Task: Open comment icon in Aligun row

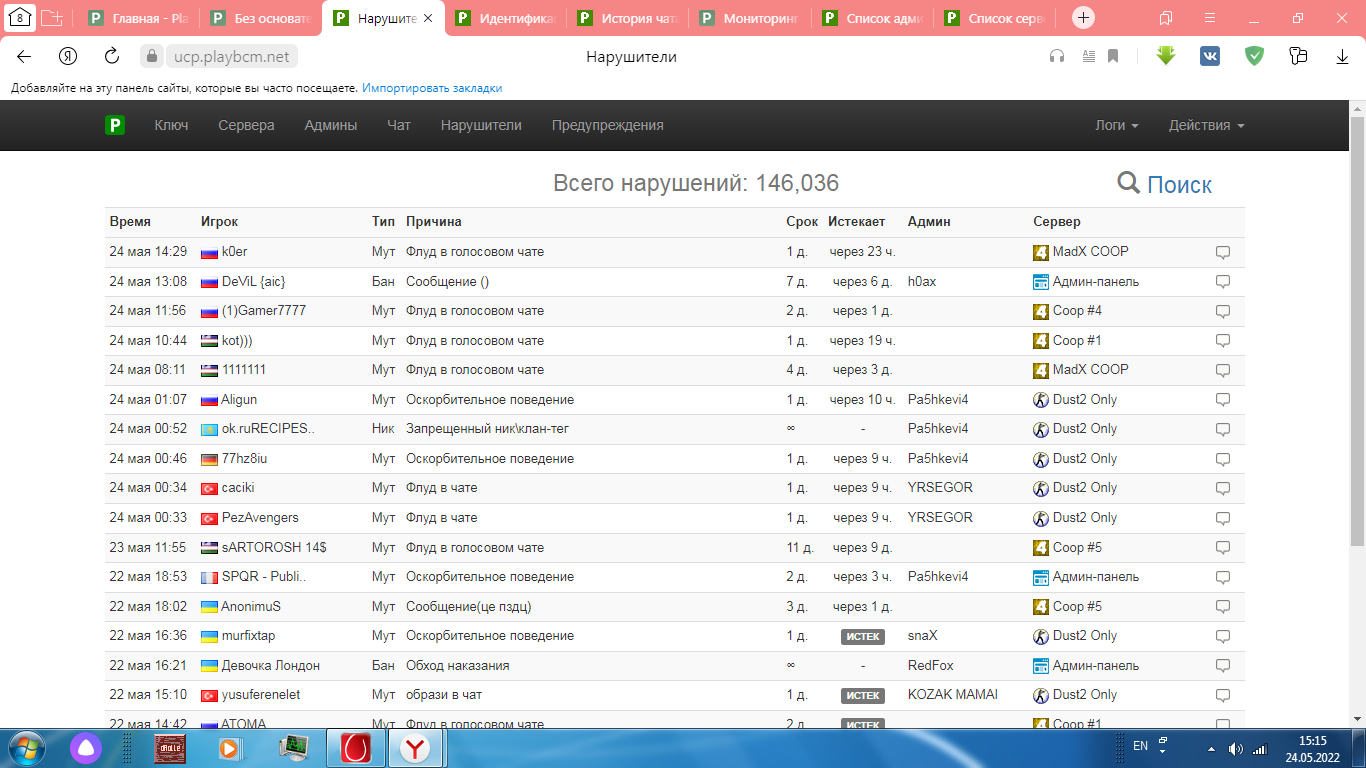Action: pos(1222,400)
